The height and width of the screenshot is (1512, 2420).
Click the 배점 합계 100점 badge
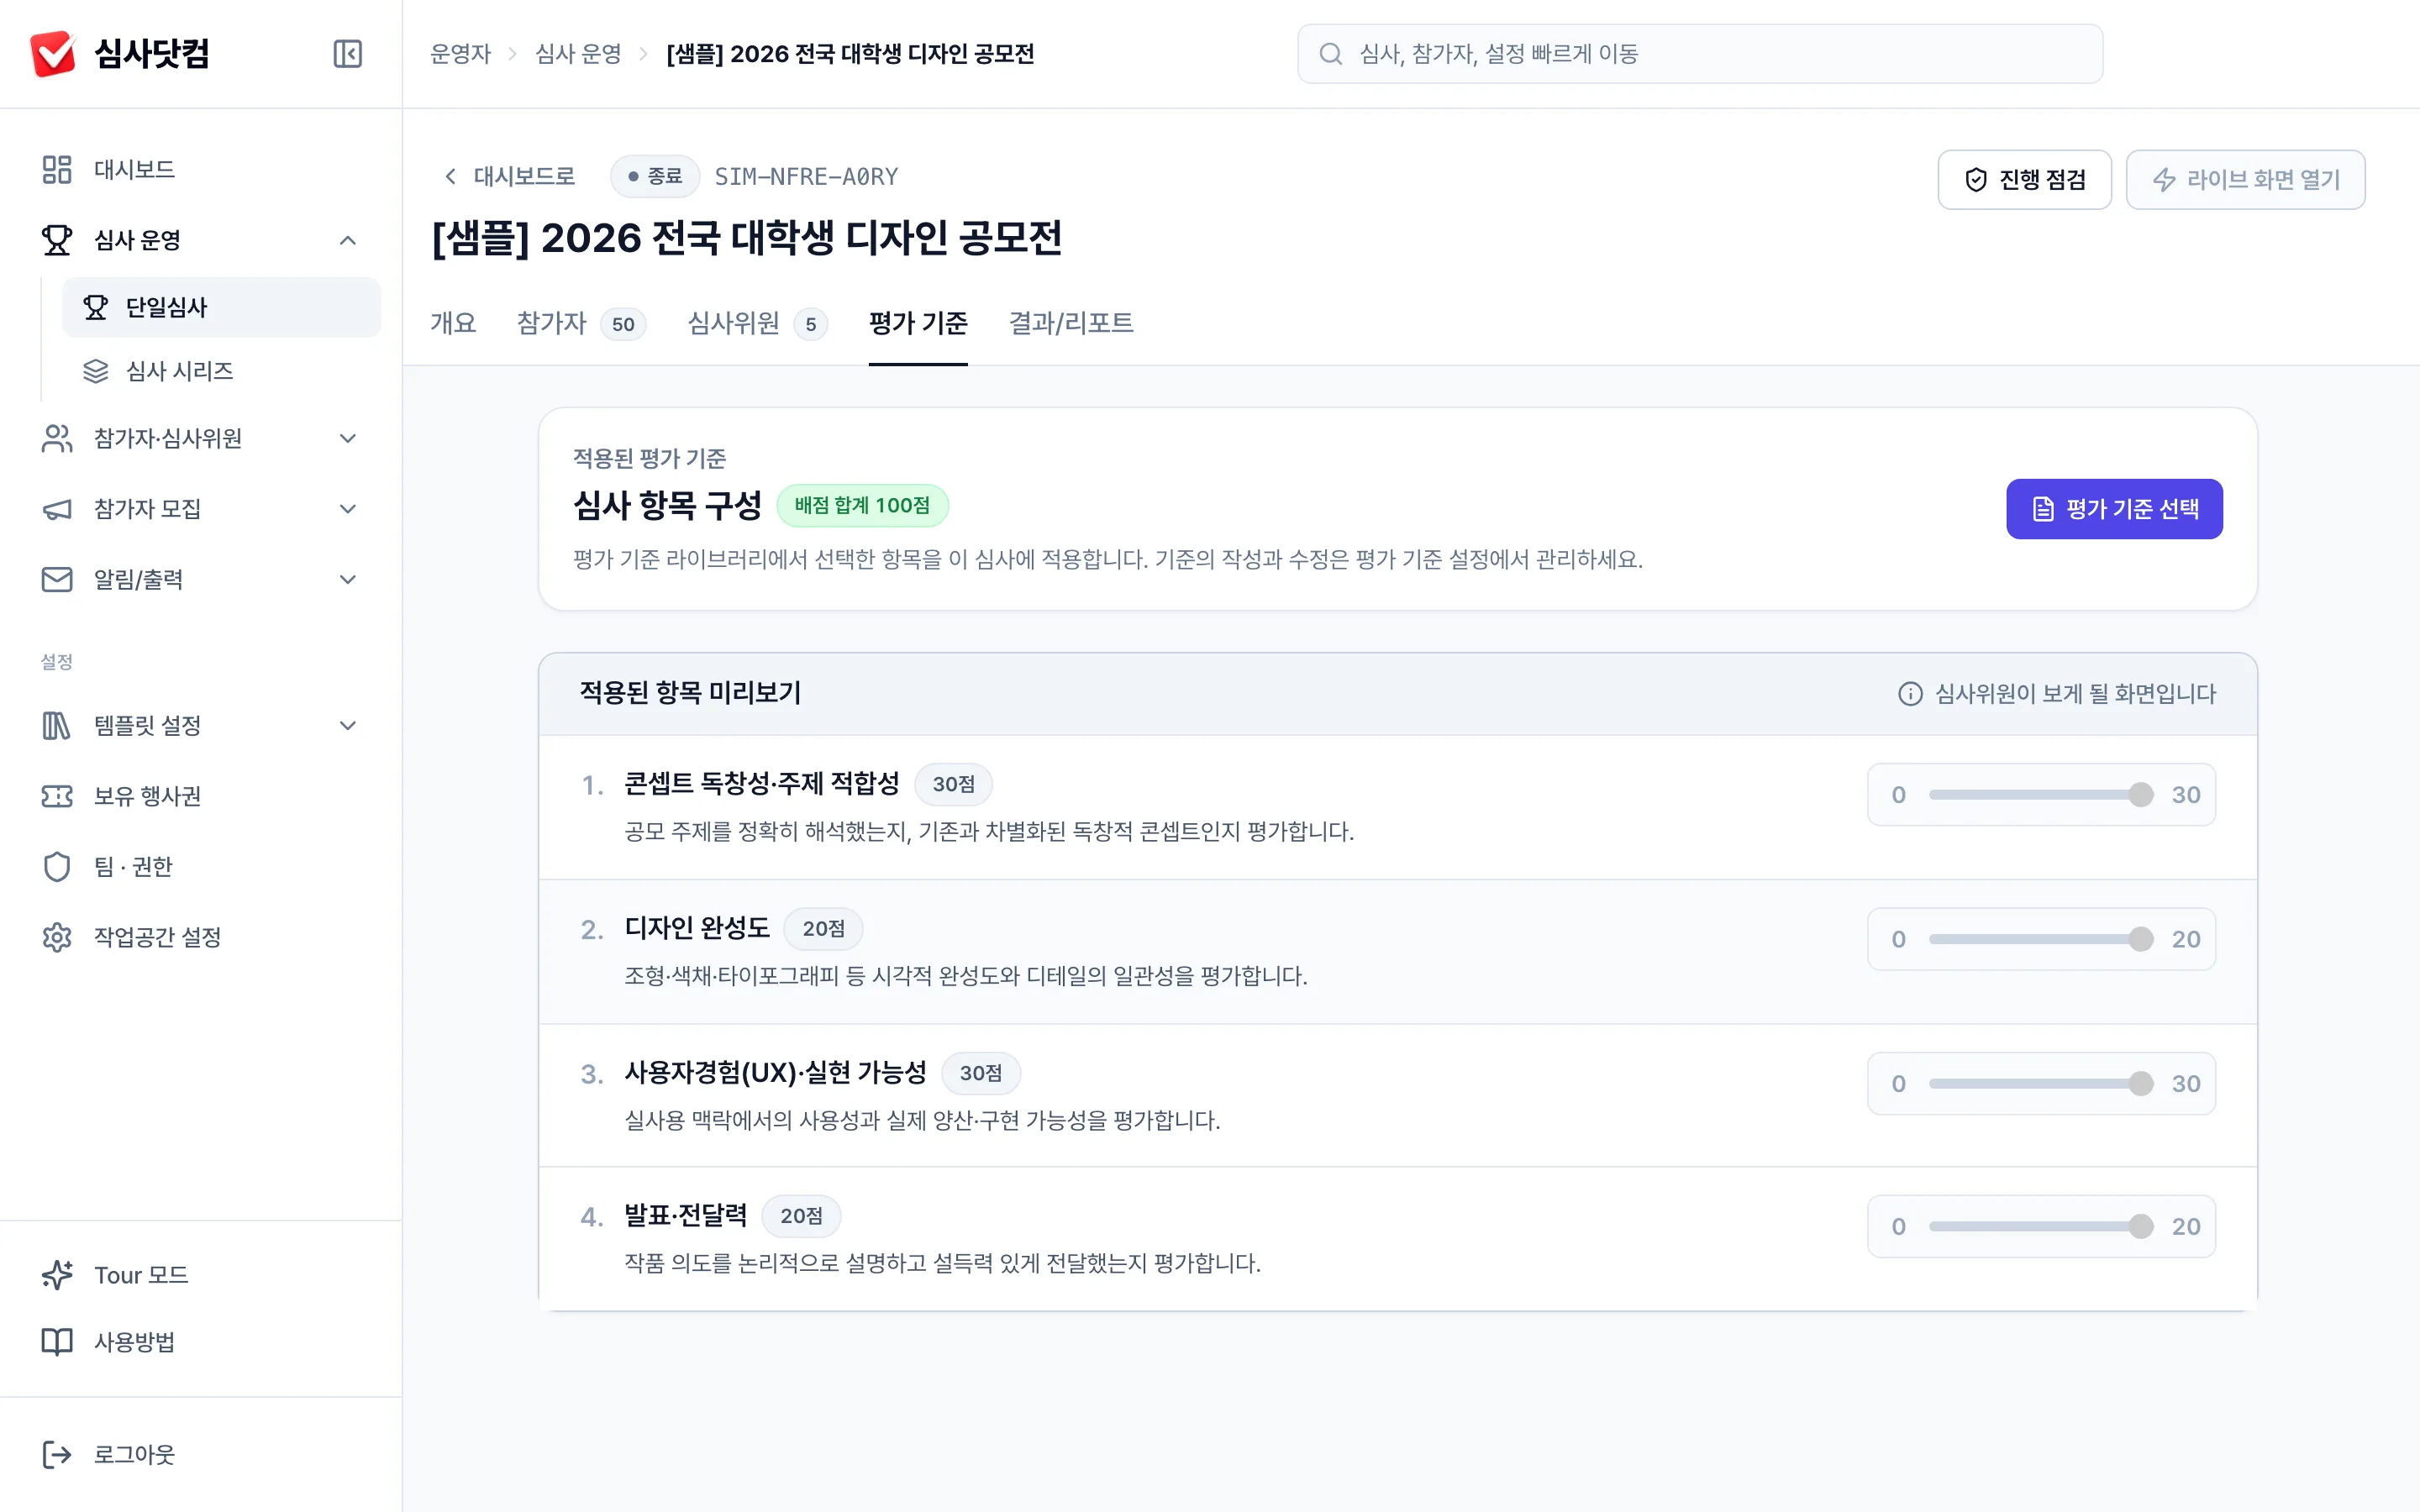(862, 505)
